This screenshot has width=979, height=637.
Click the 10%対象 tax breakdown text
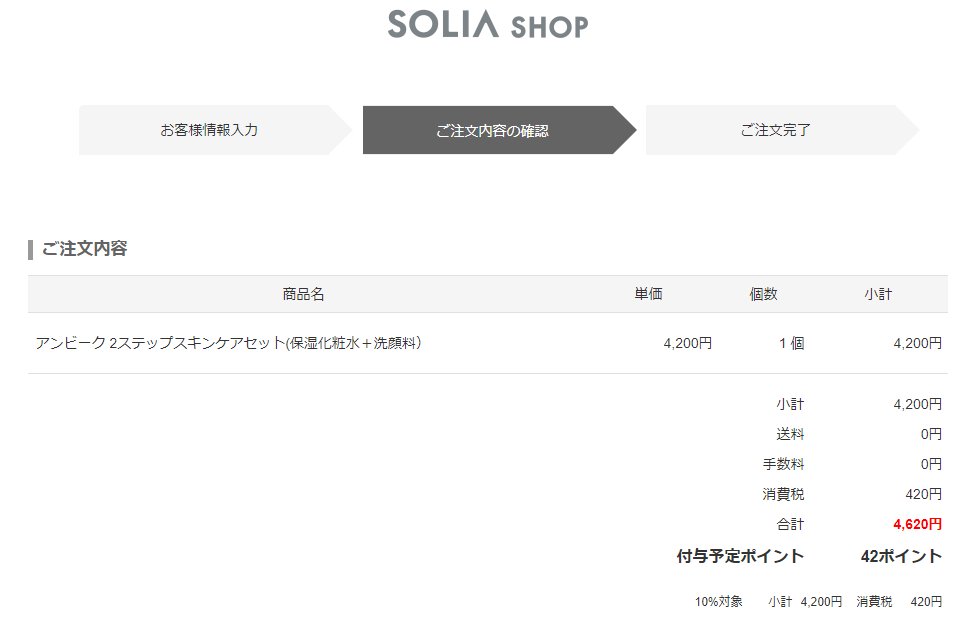click(x=719, y=602)
